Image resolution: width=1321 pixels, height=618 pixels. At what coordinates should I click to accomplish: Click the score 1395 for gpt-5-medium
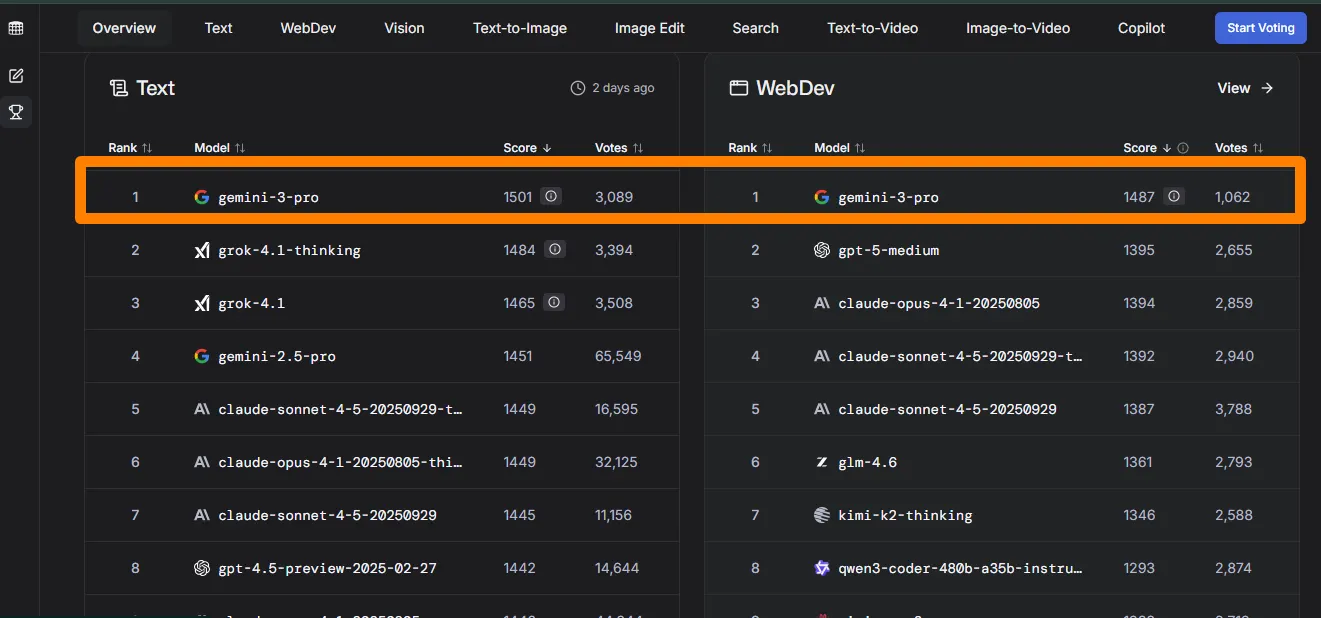pos(1139,250)
